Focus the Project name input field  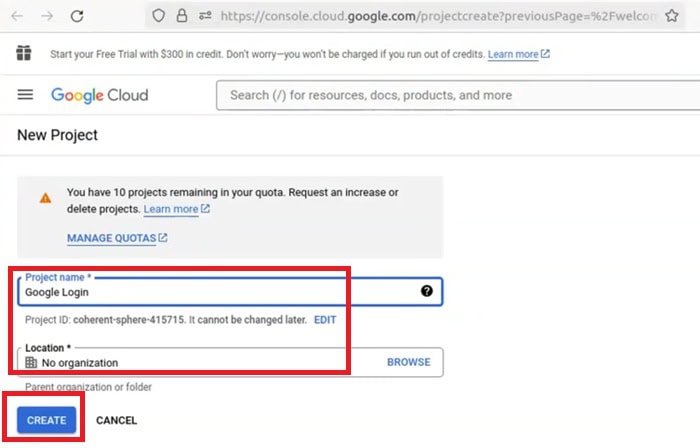(230, 292)
